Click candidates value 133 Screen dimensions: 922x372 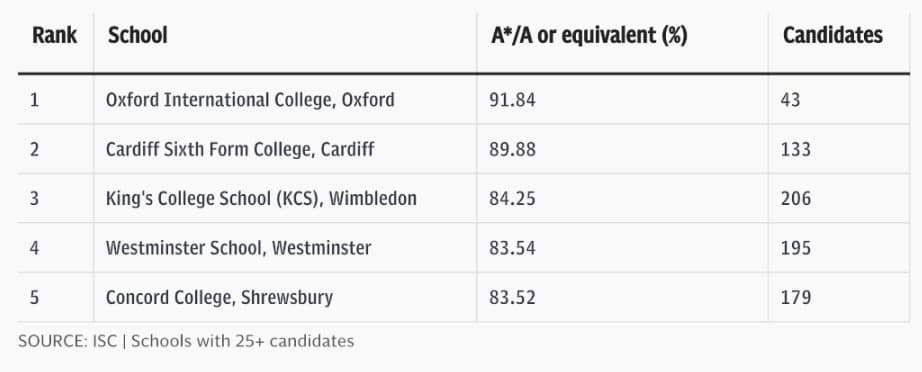[x=796, y=149]
